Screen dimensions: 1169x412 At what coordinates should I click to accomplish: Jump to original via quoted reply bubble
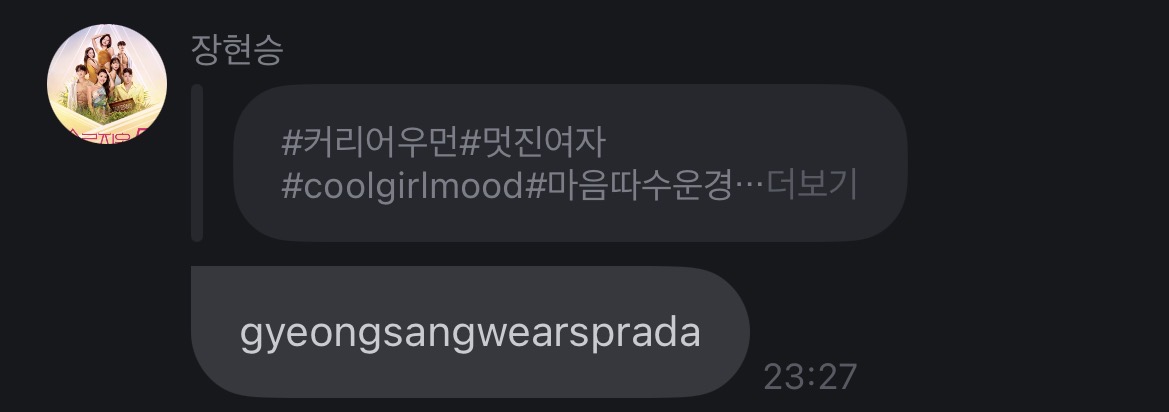tap(570, 163)
